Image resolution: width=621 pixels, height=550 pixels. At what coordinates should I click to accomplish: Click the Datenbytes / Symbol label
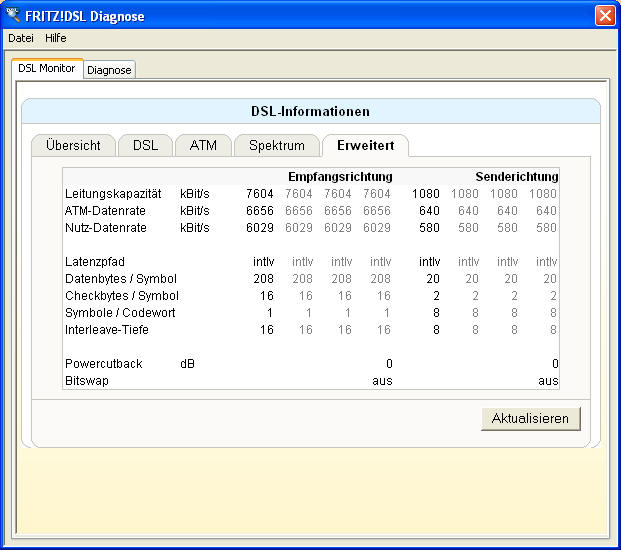[x=121, y=279]
